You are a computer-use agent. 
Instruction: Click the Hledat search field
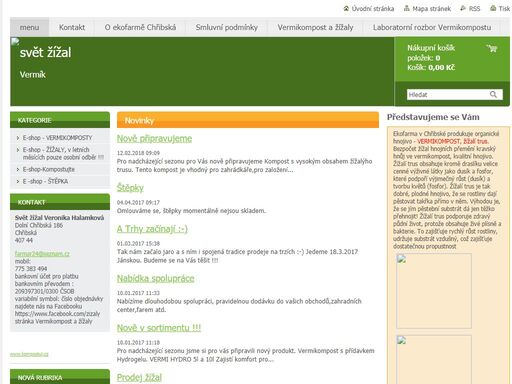pos(448,95)
